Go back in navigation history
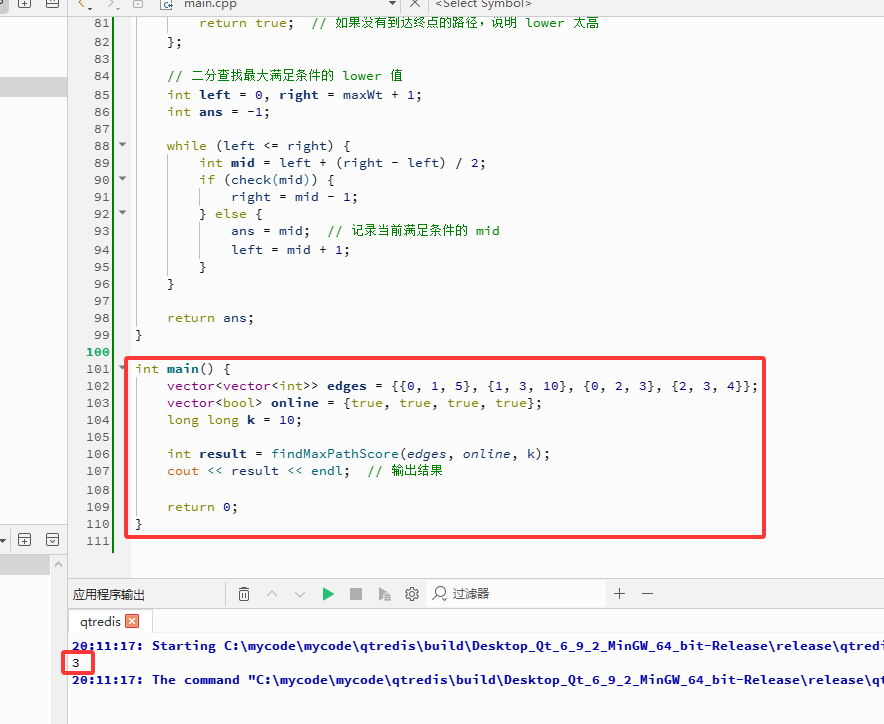 tap(83, 5)
